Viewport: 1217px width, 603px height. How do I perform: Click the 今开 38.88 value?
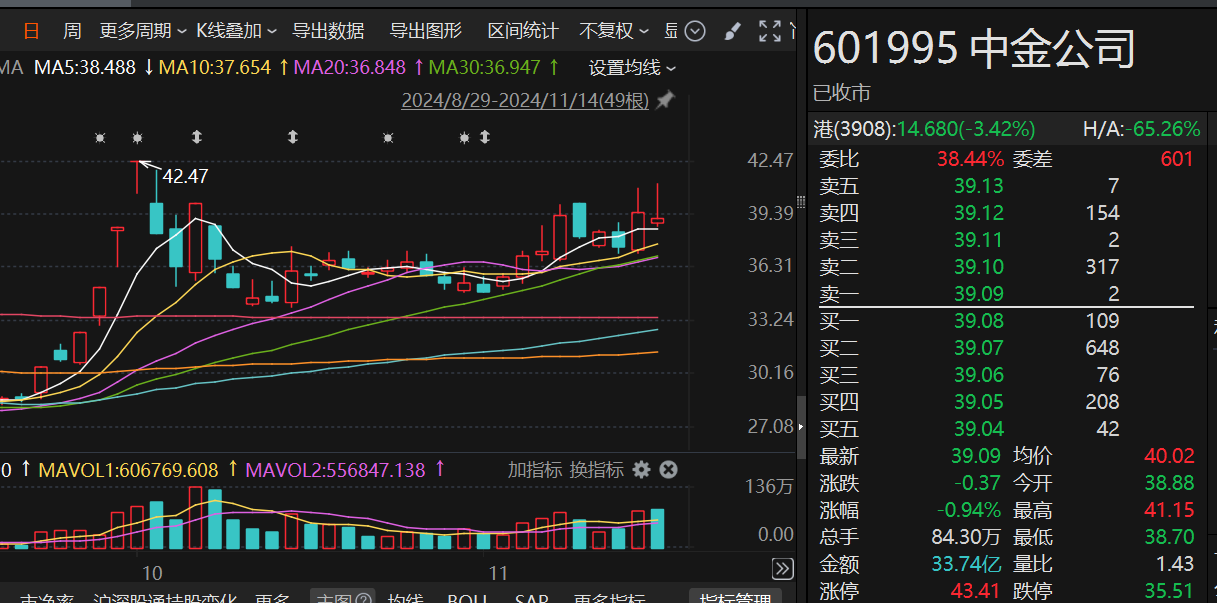click(1169, 483)
